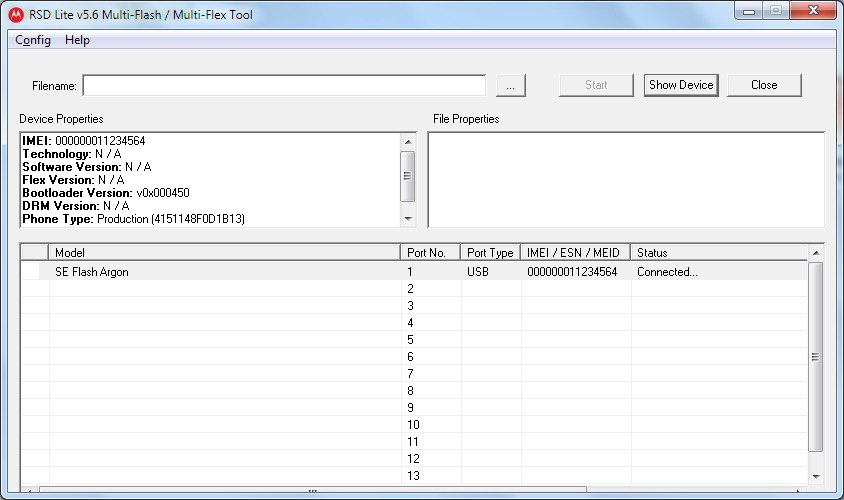The height and width of the screenshot is (500, 844).
Task: Click the Port Type column header
Action: point(490,252)
